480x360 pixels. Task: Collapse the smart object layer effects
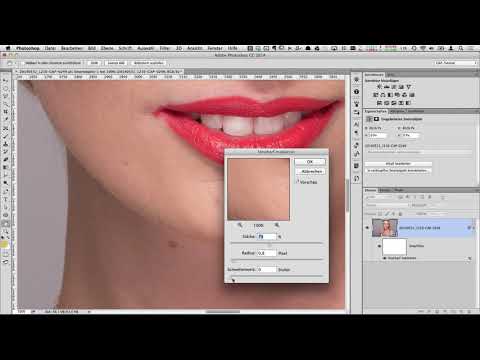(474, 228)
